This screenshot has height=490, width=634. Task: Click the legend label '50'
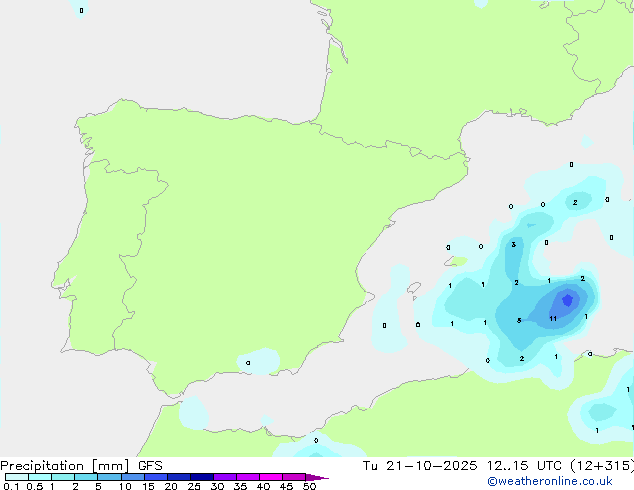[309, 486]
